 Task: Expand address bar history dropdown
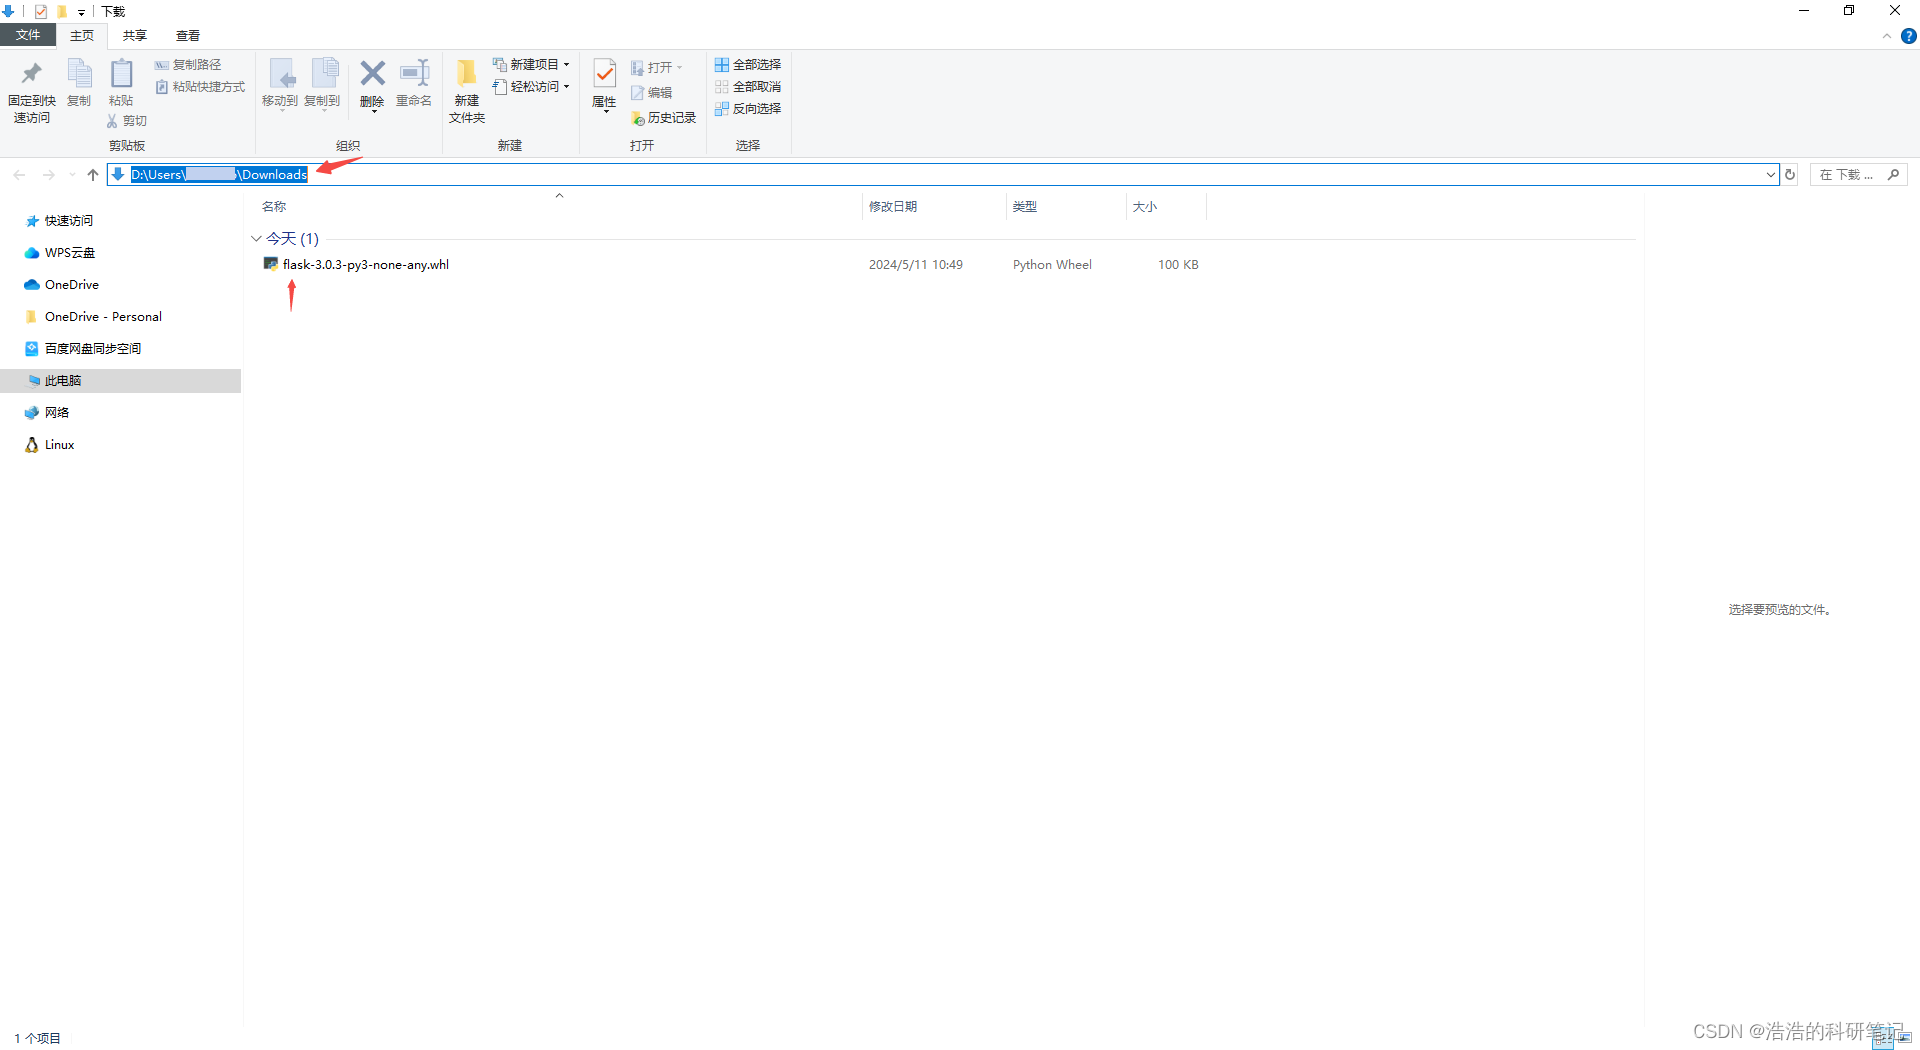pos(1771,175)
